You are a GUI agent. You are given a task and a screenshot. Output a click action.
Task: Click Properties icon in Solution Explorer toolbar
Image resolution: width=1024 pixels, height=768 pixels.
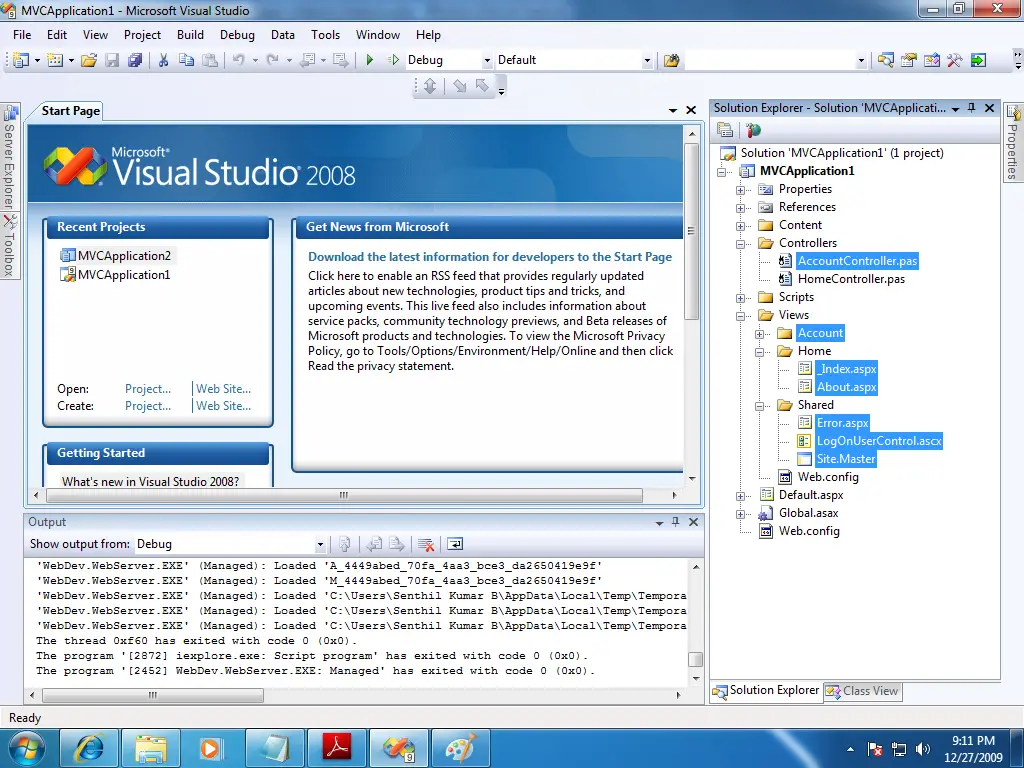[x=725, y=130]
